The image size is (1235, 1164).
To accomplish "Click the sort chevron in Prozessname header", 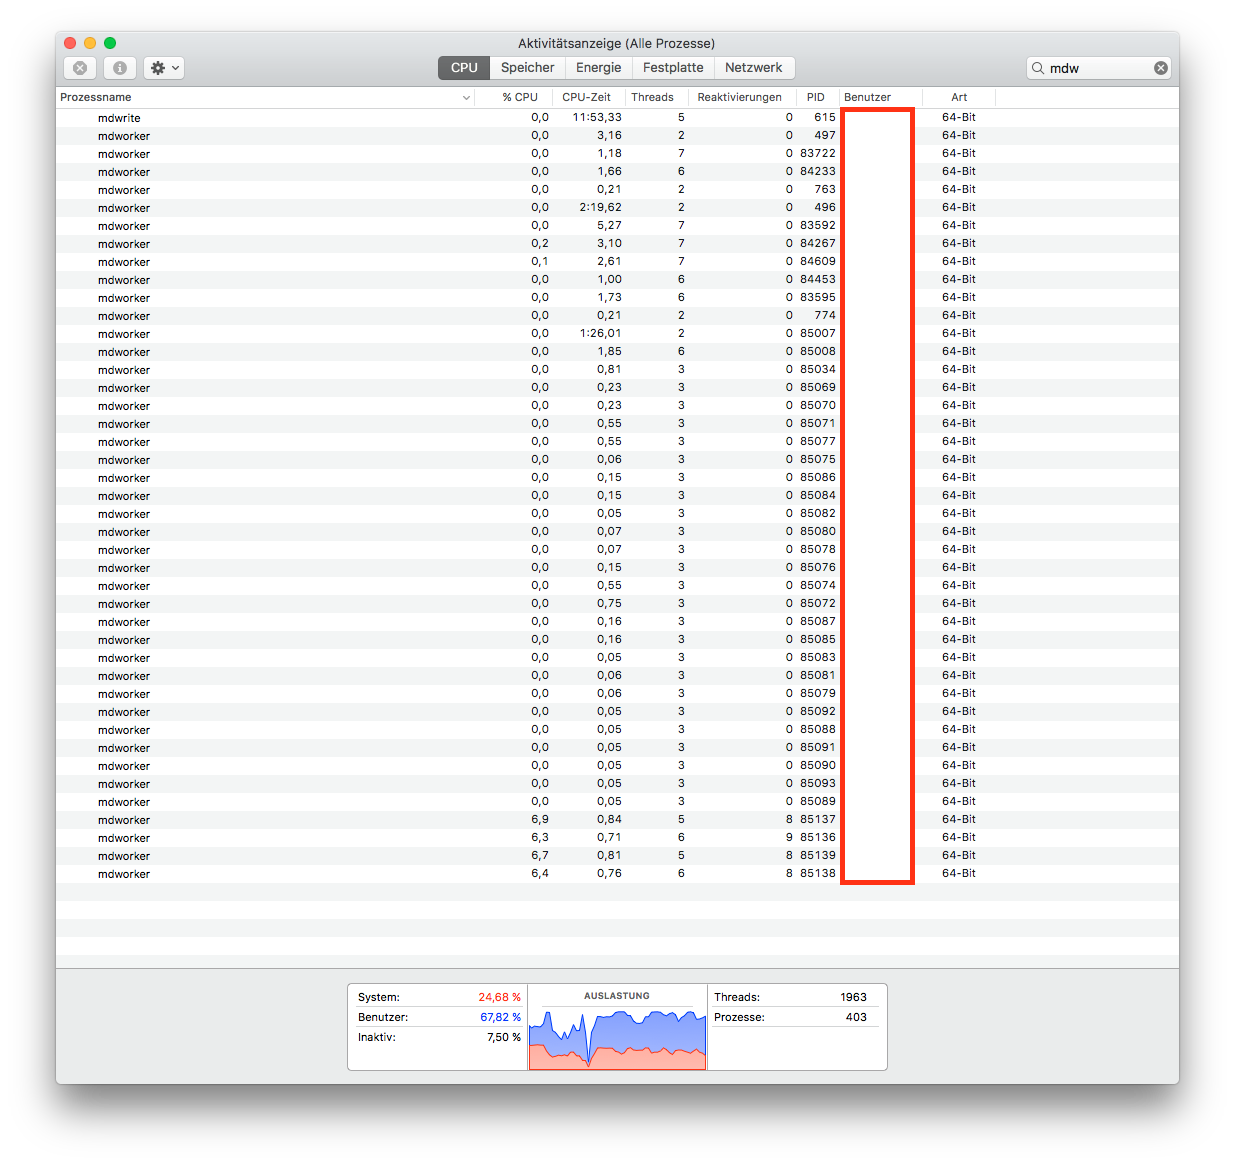I will (466, 98).
